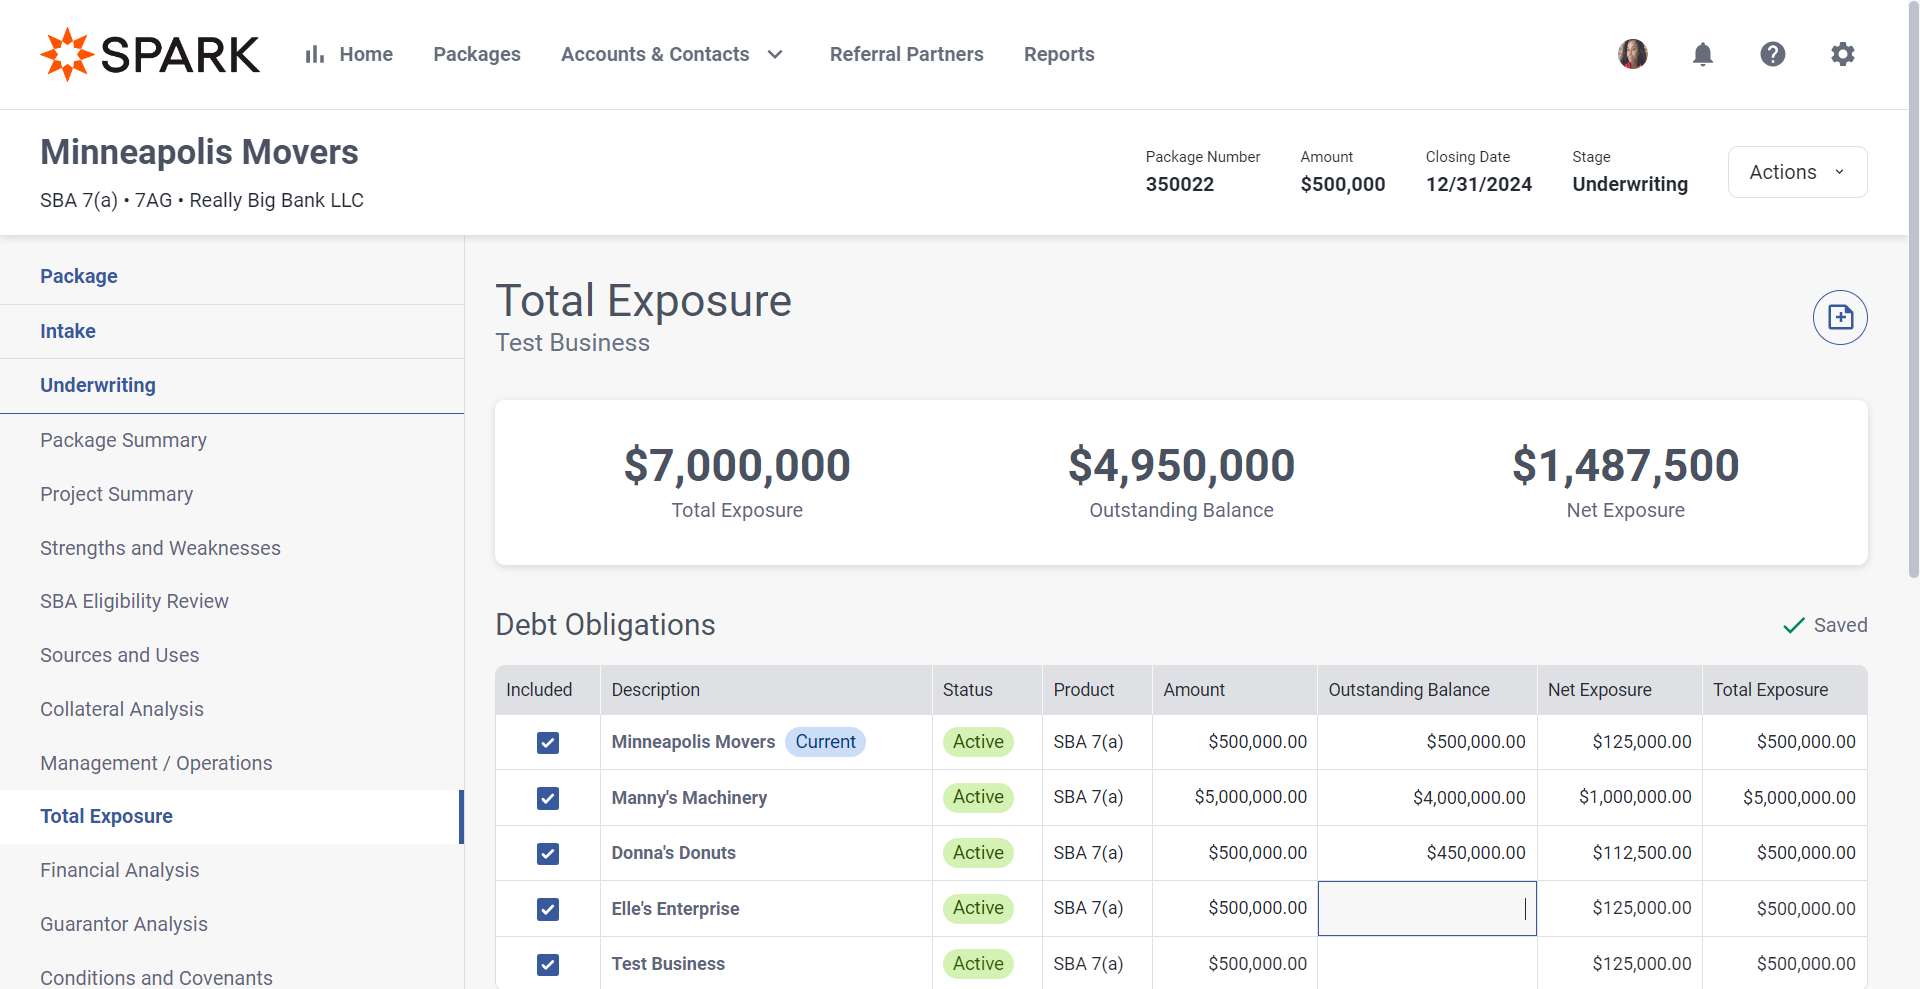Open the Accounts & Contacts menu

pyautogui.click(x=655, y=54)
